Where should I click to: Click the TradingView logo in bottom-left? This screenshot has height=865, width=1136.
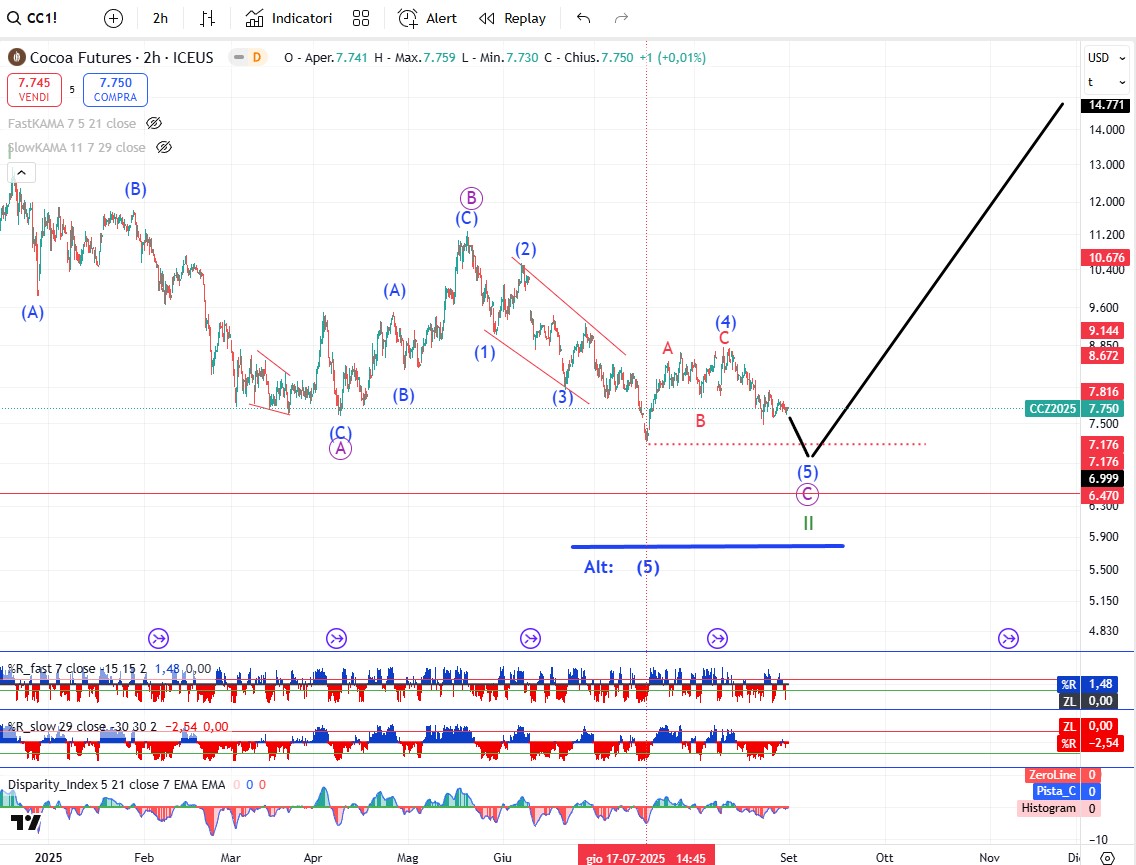[26, 822]
